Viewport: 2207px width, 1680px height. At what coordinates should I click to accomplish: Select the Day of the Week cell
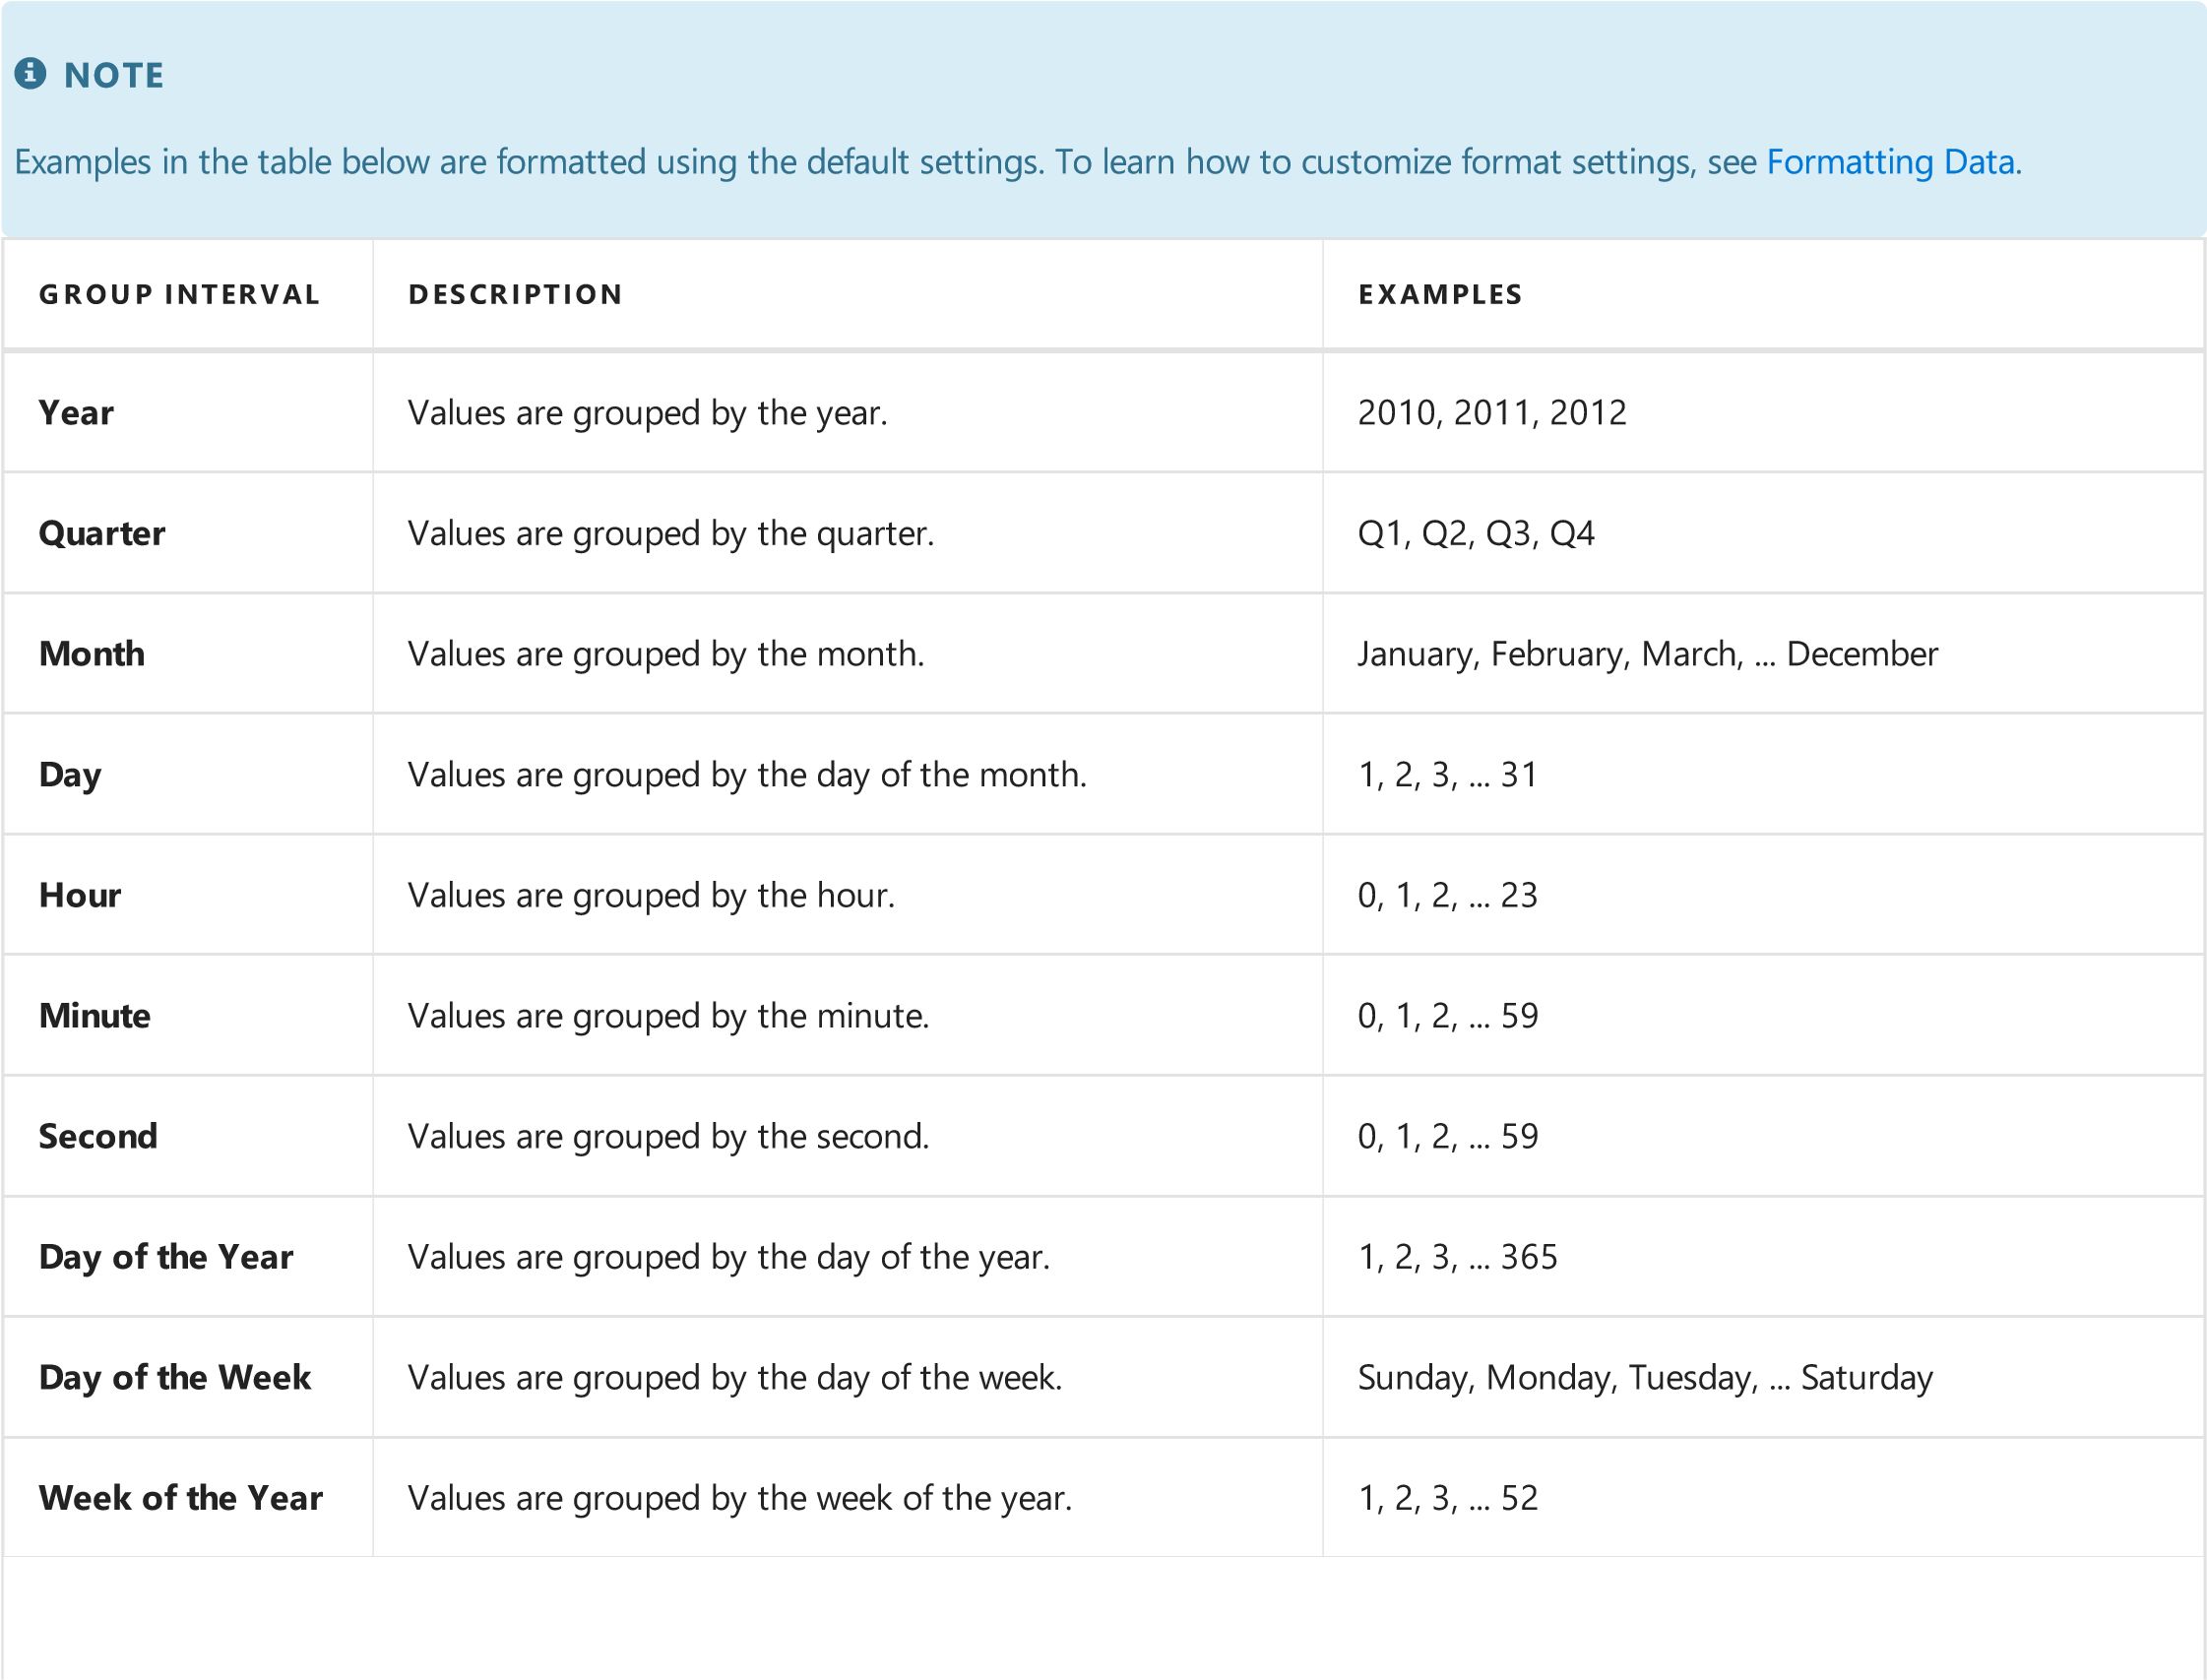click(175, 1378)
